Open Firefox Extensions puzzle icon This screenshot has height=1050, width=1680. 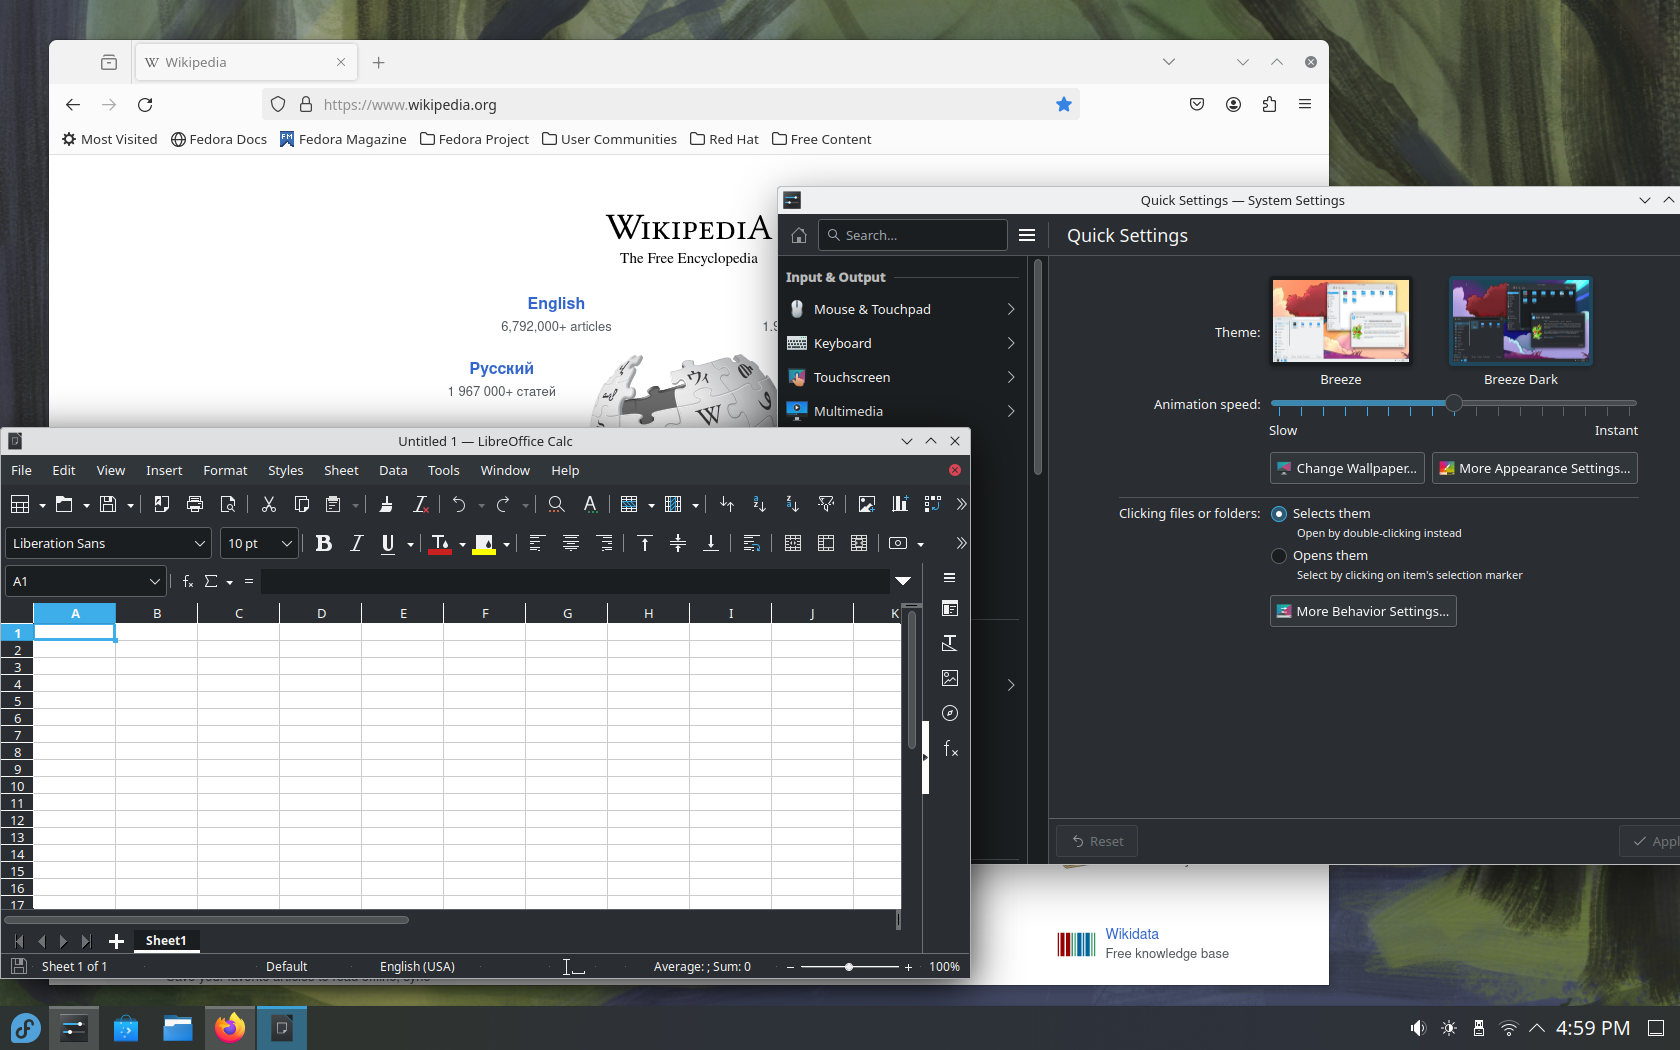[1269, 104]
